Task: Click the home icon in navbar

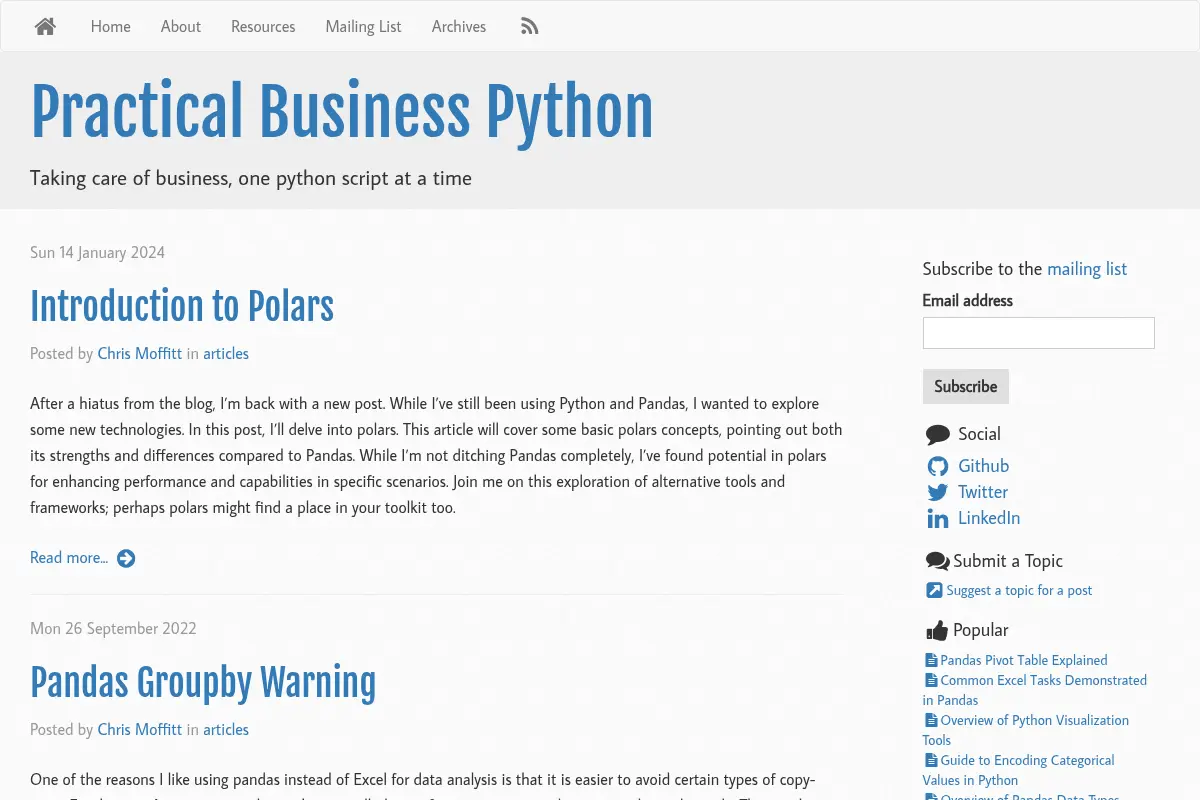Action: coord(45,27)
